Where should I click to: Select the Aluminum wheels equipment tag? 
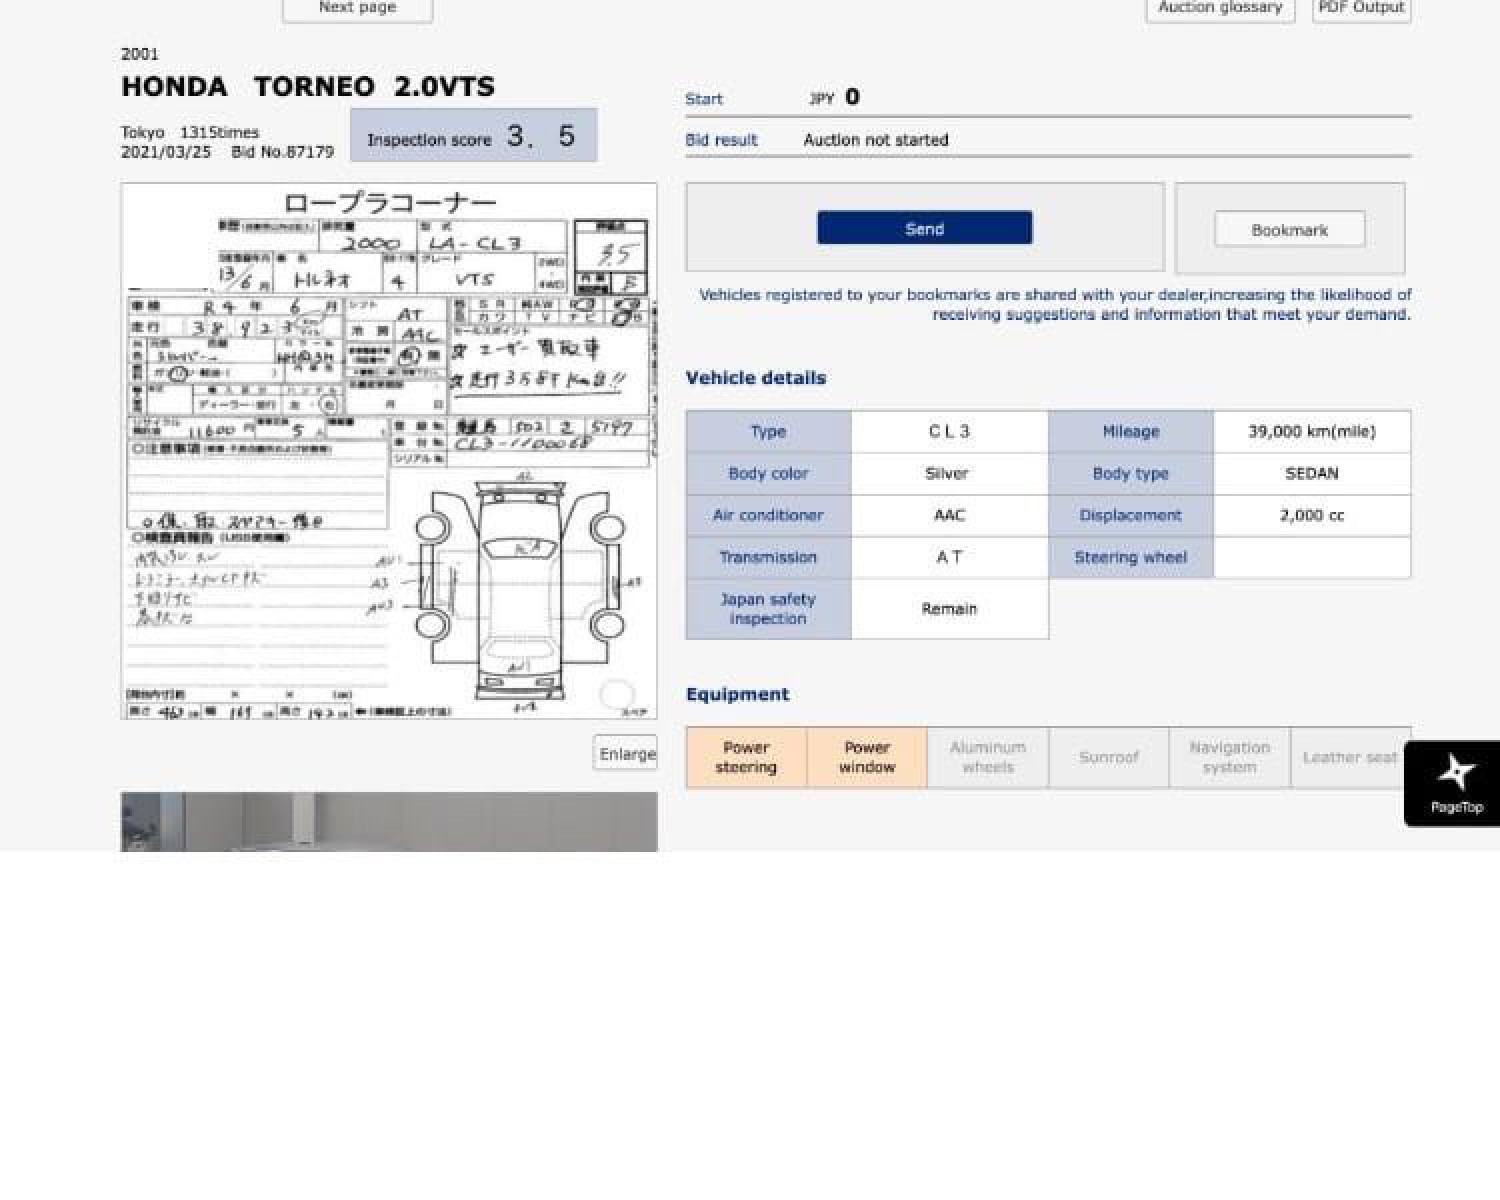coord(987,757)
